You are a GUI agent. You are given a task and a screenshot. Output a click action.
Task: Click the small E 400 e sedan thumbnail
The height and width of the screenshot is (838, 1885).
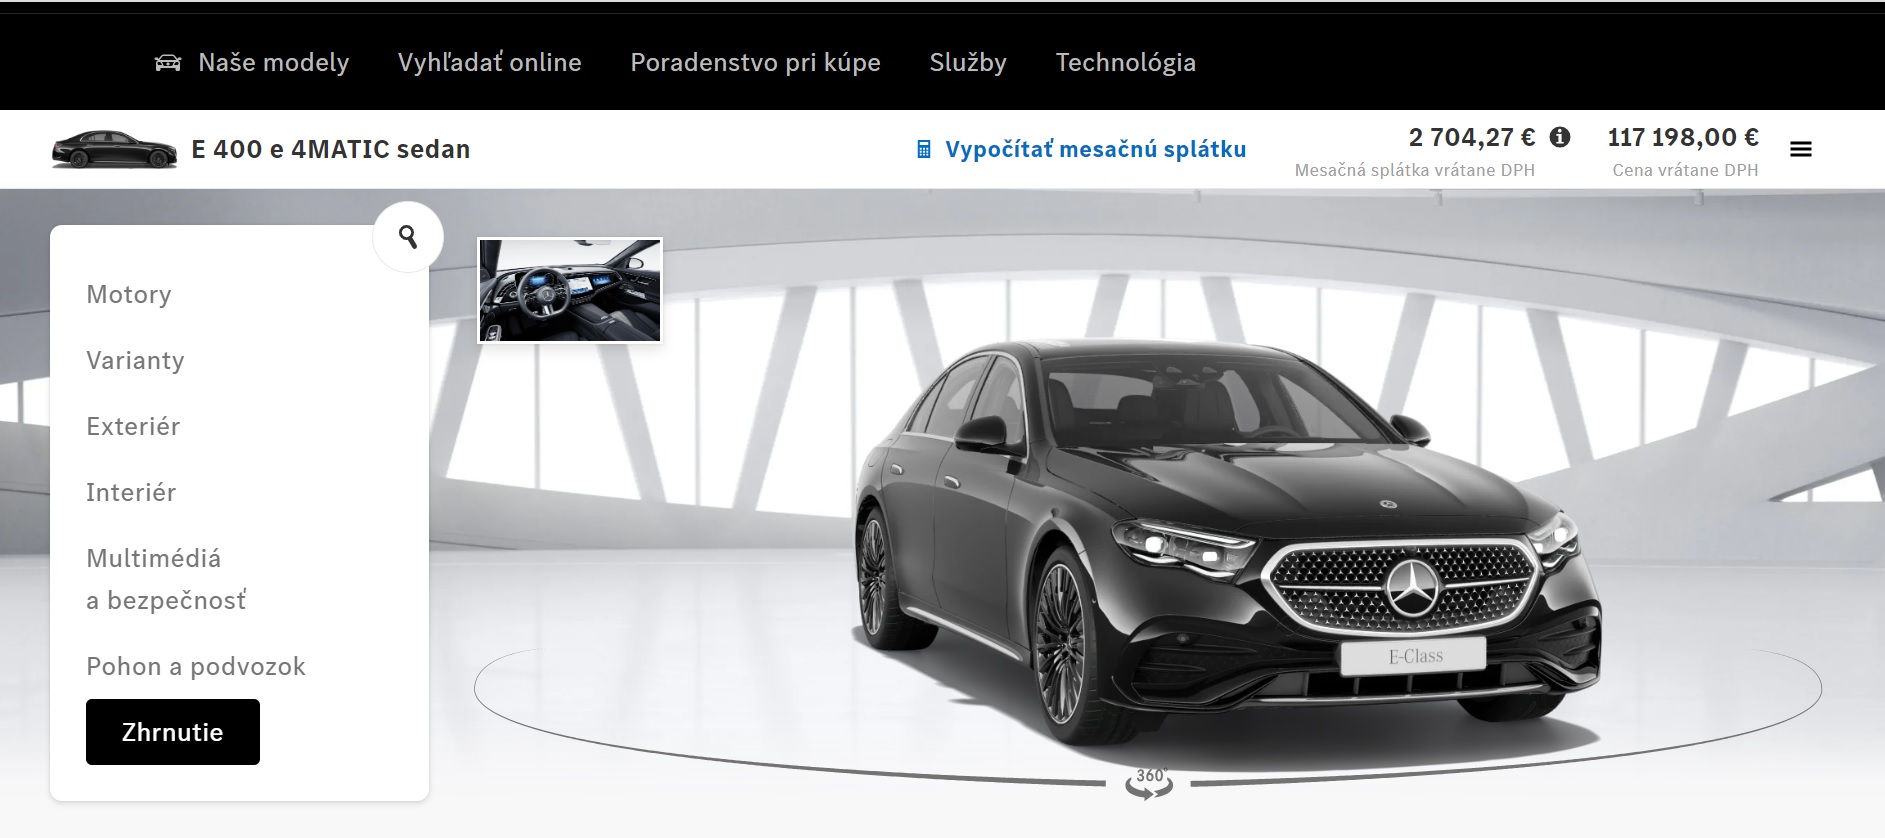coord(114,149)
